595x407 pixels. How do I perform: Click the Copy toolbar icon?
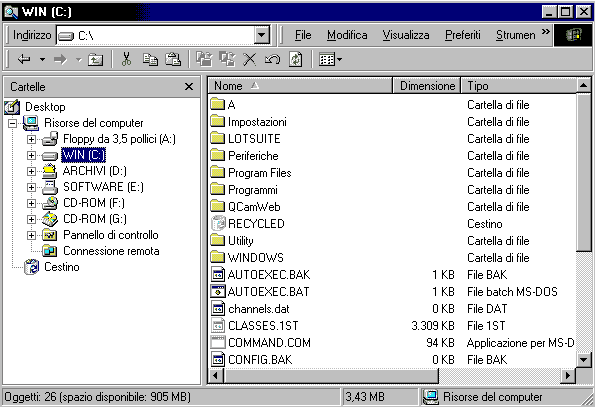pos(150,59)
